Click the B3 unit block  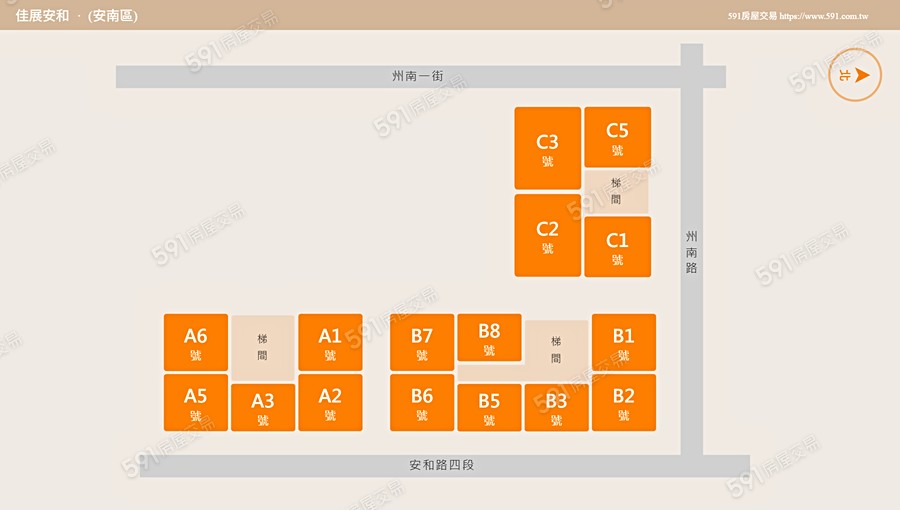coord(556,407)
